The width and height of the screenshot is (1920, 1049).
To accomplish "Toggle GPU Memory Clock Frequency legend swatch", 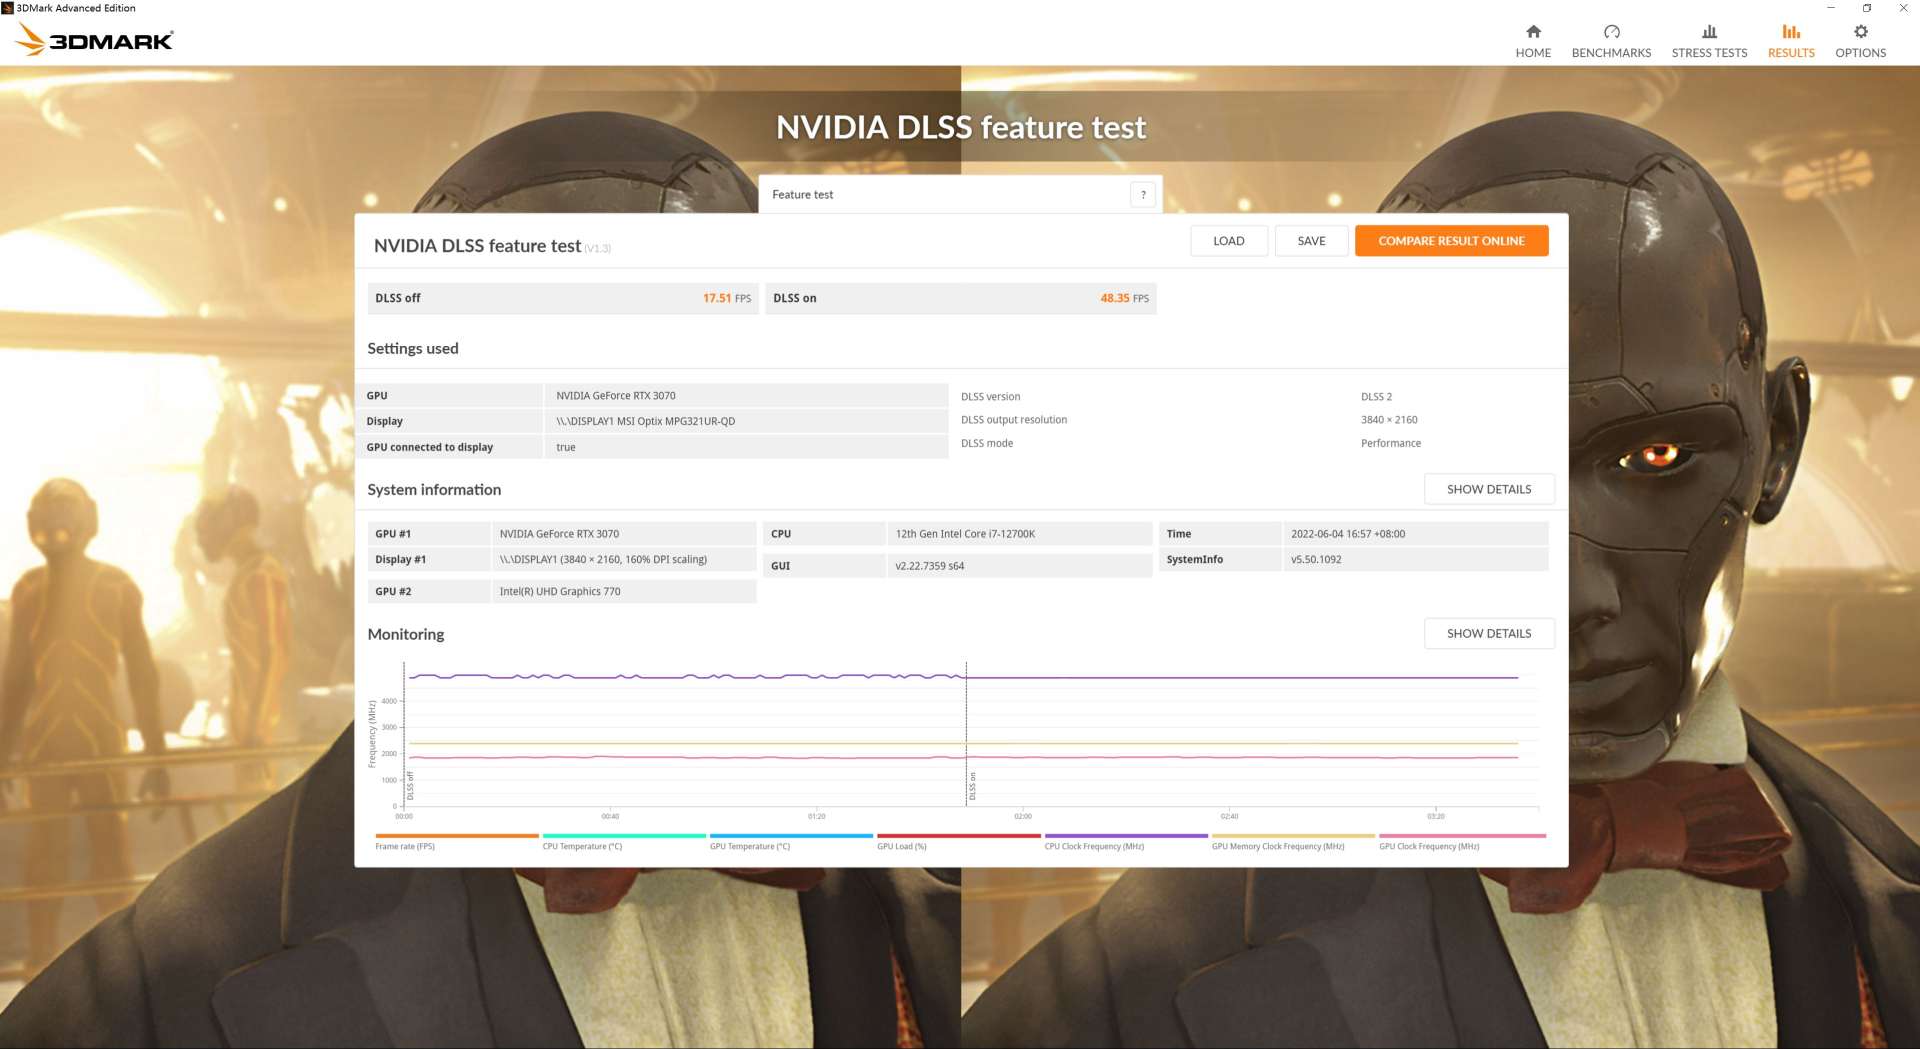I will (1293, 835).
